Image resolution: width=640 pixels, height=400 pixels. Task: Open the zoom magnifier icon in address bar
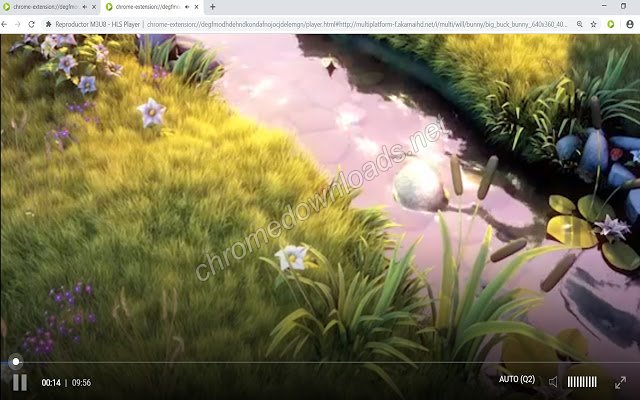(x=580, y=24)
